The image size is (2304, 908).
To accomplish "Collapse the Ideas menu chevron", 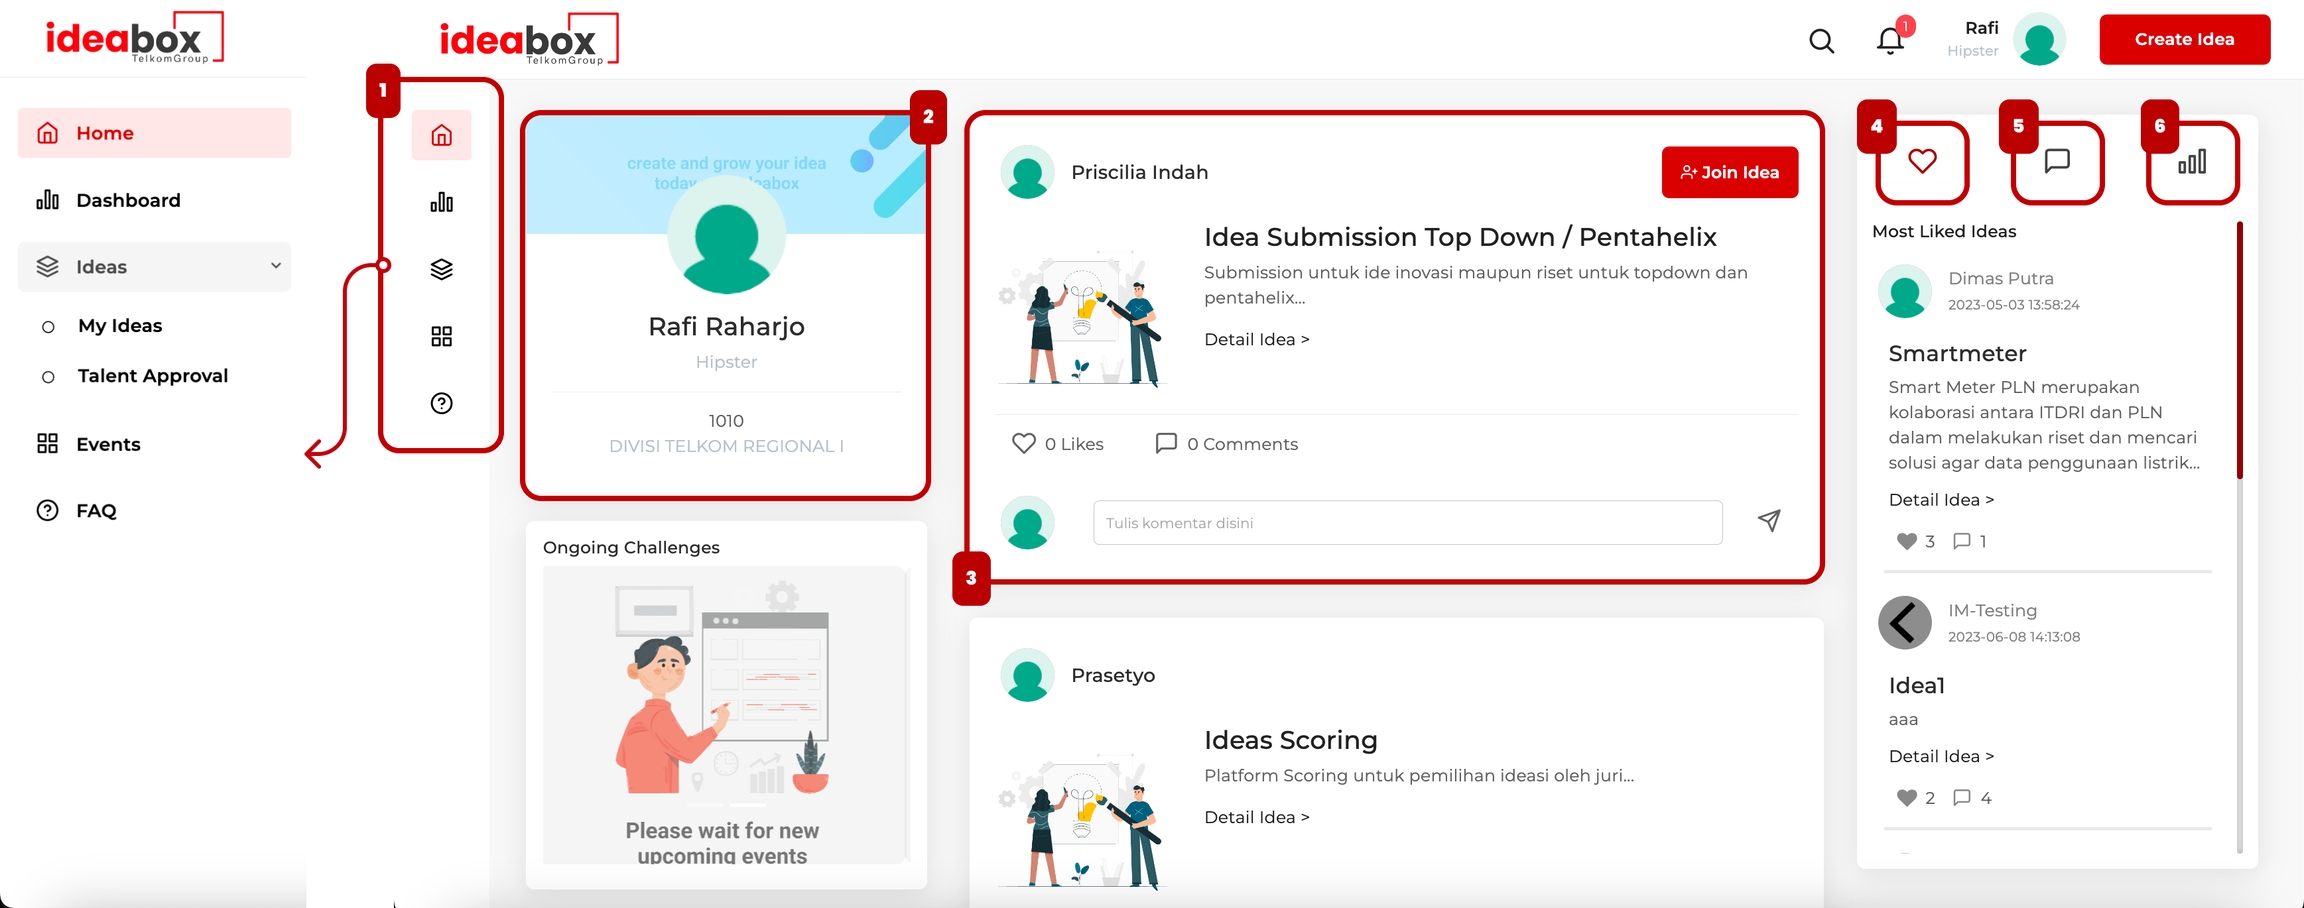I will tap(275, 266).
